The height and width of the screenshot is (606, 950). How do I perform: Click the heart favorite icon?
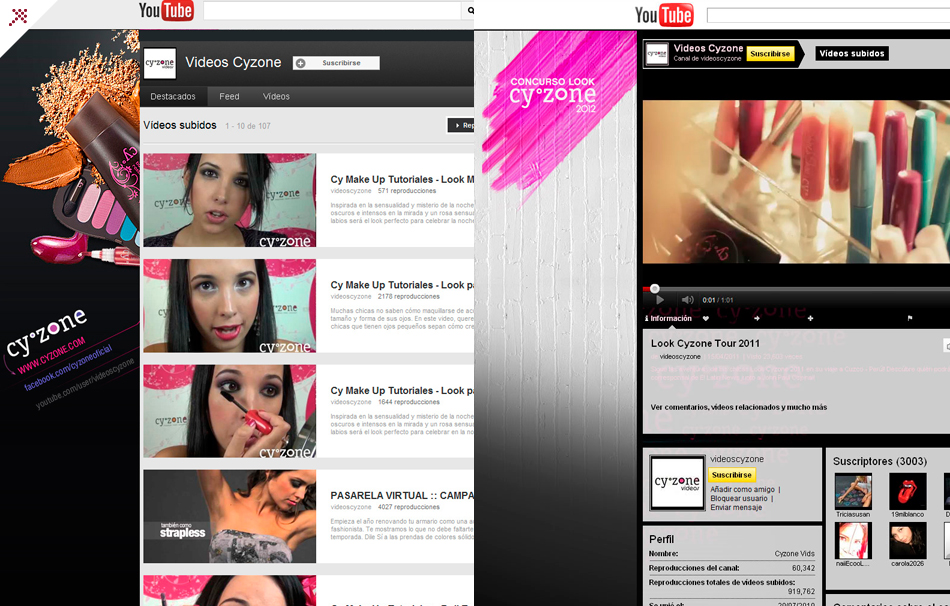click(x=706, y=318)
